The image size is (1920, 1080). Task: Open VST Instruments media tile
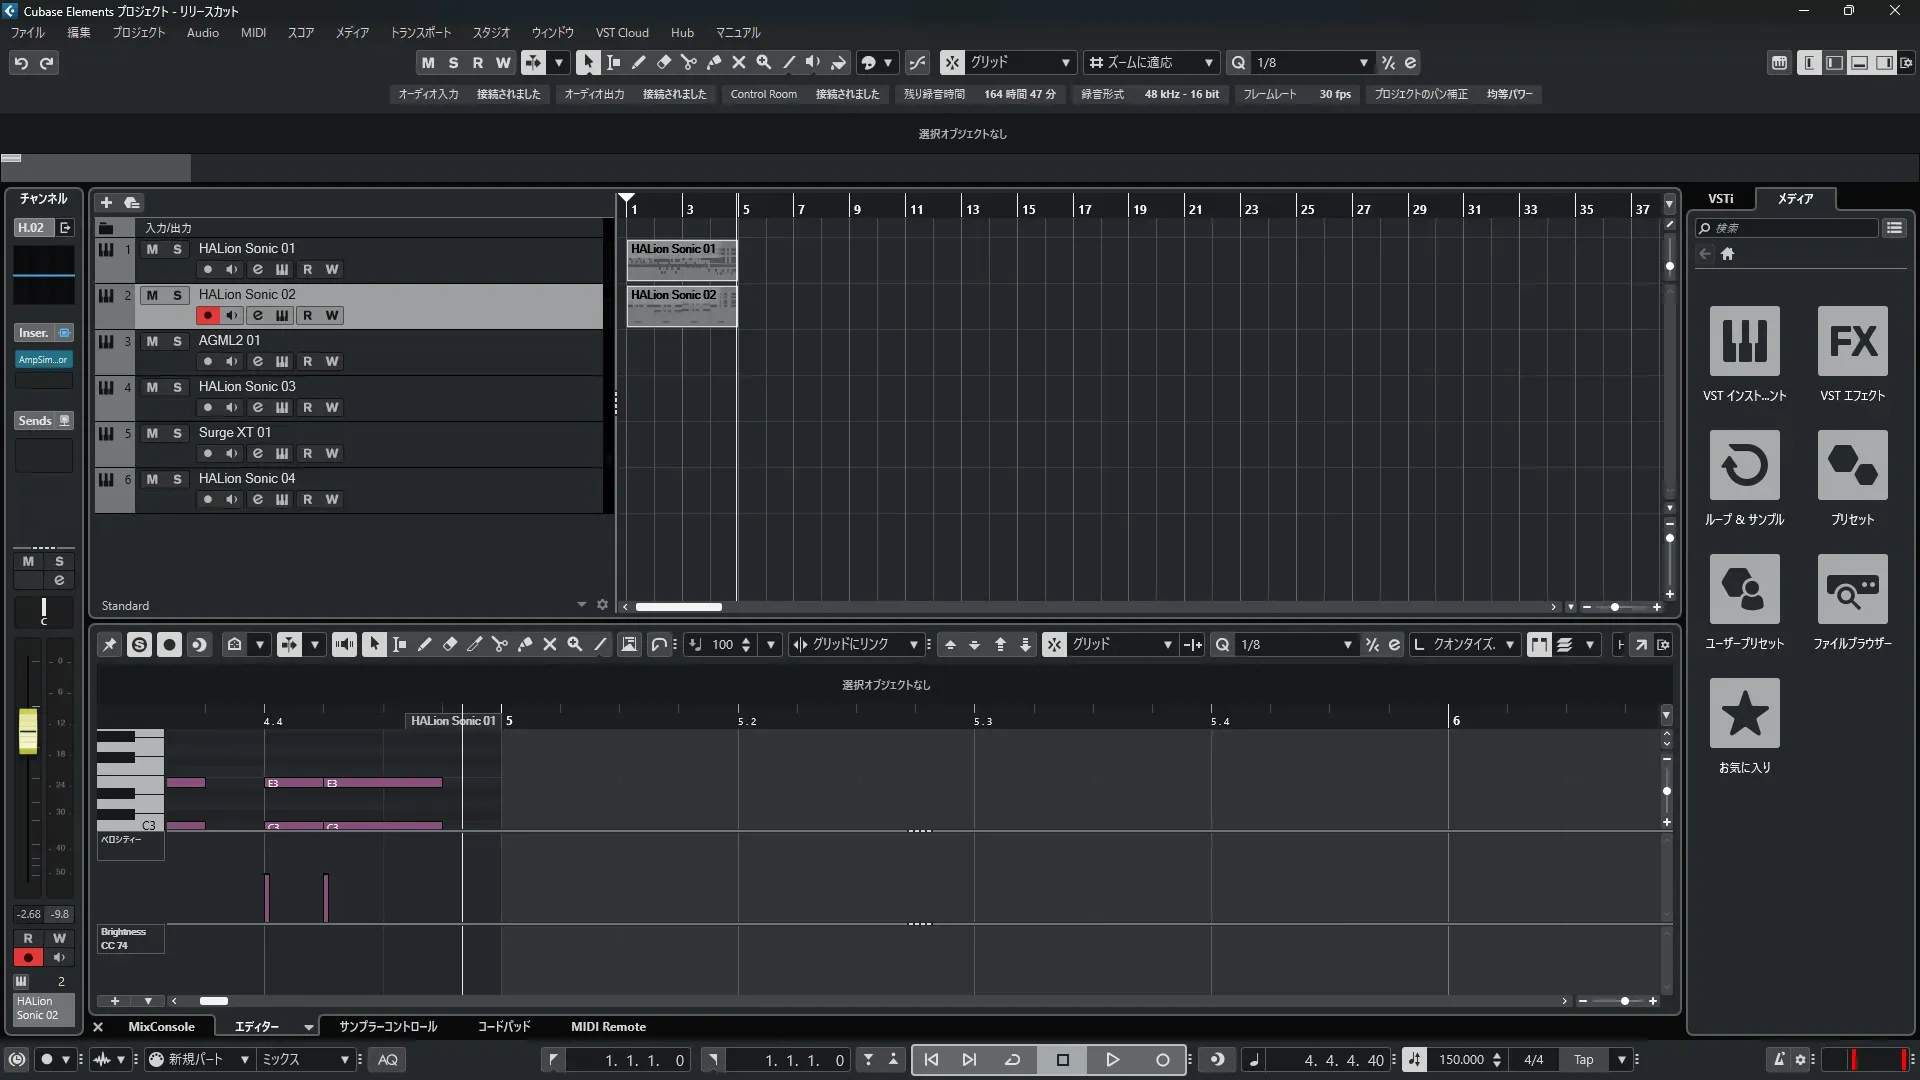[1744, 342]
